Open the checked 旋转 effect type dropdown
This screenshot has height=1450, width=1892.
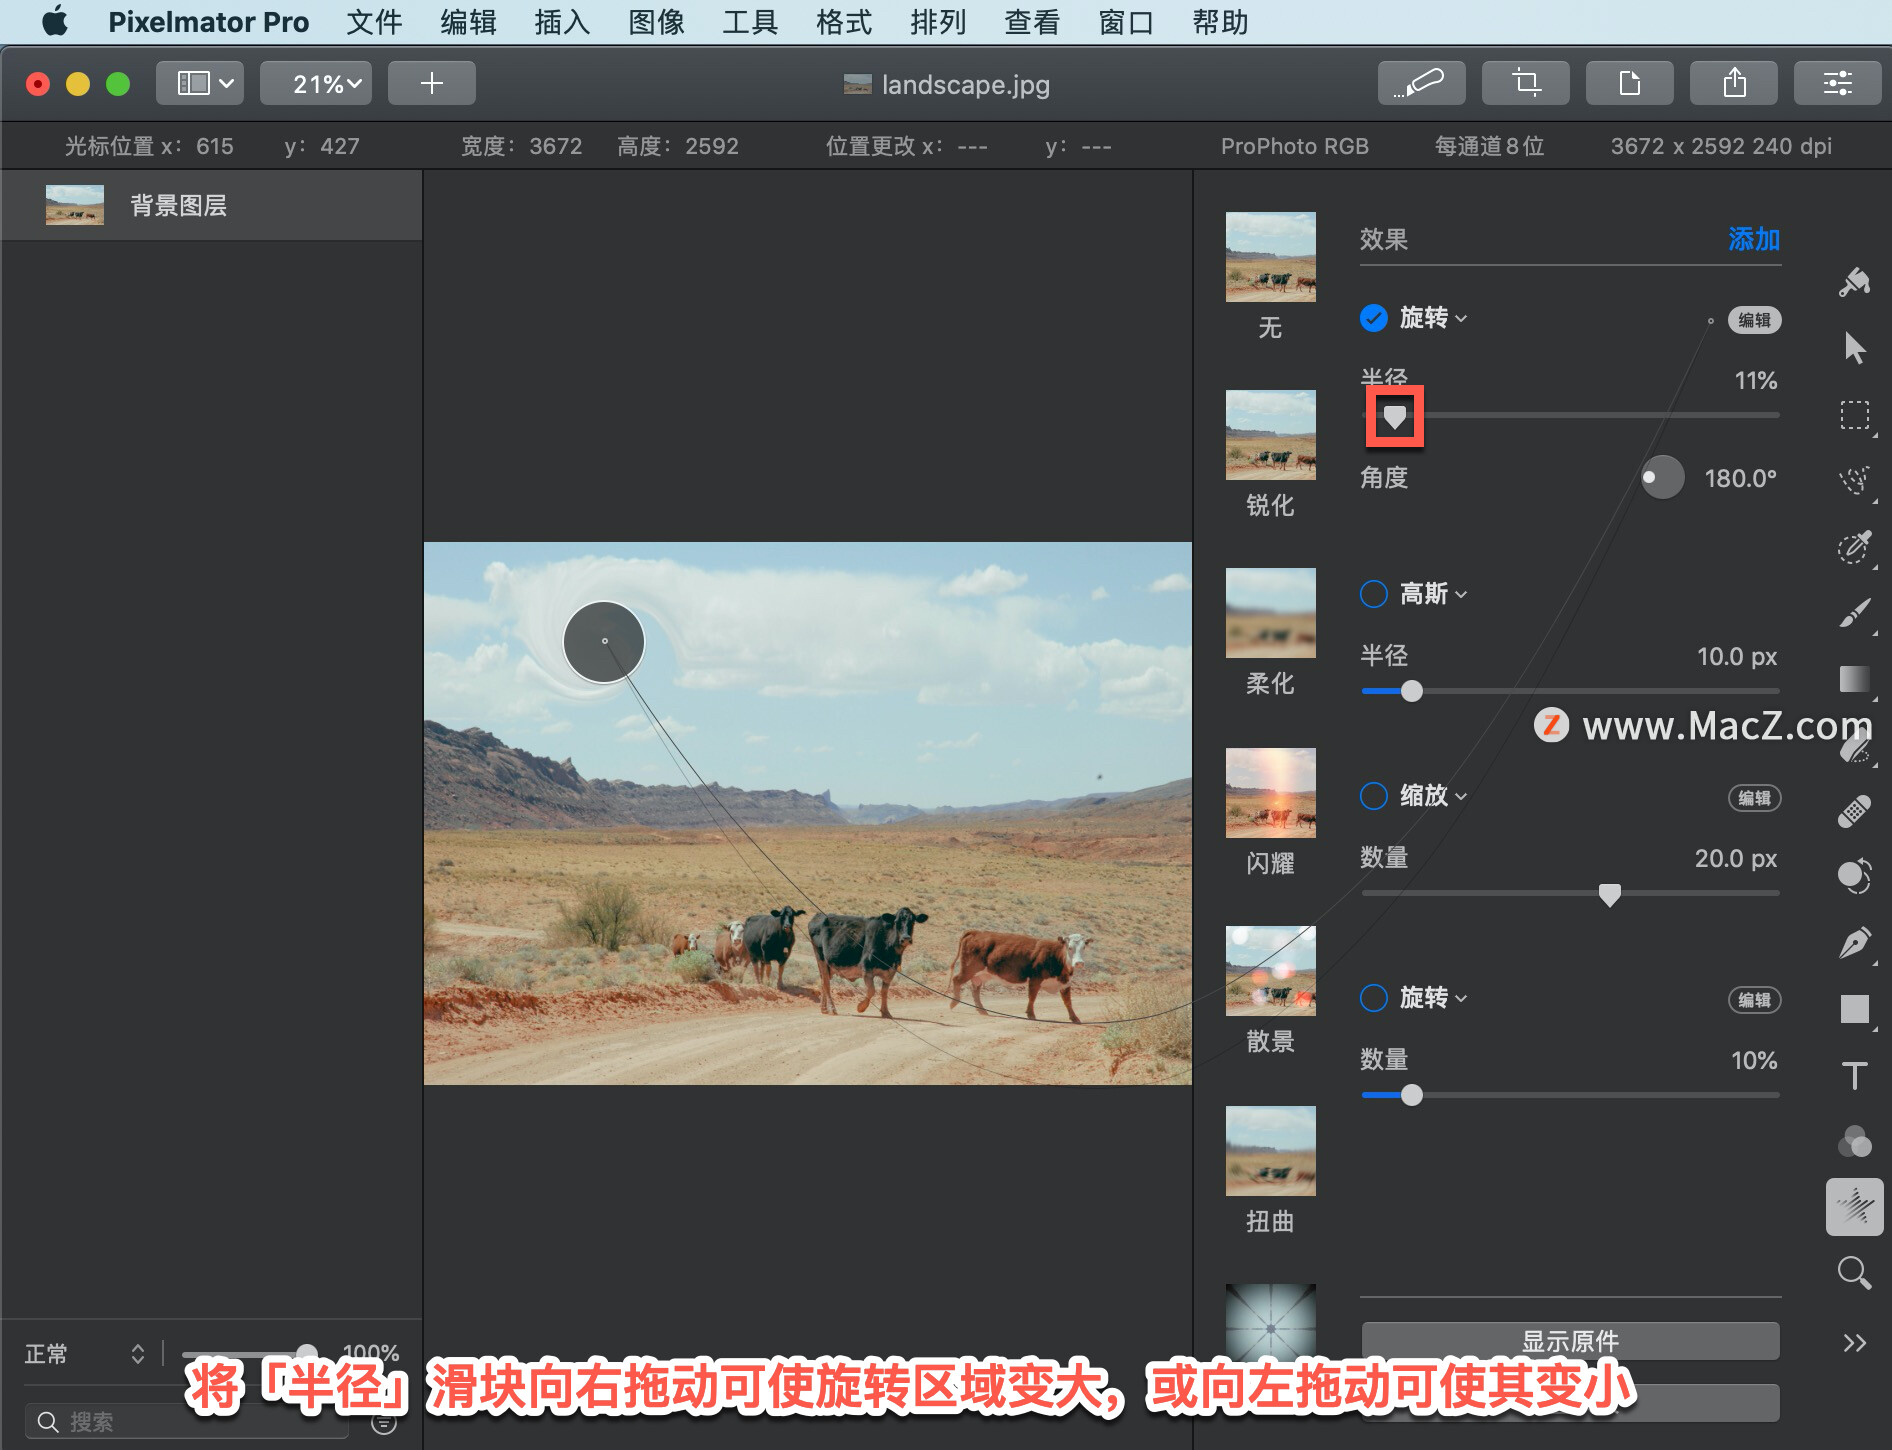coord(1434,318)
